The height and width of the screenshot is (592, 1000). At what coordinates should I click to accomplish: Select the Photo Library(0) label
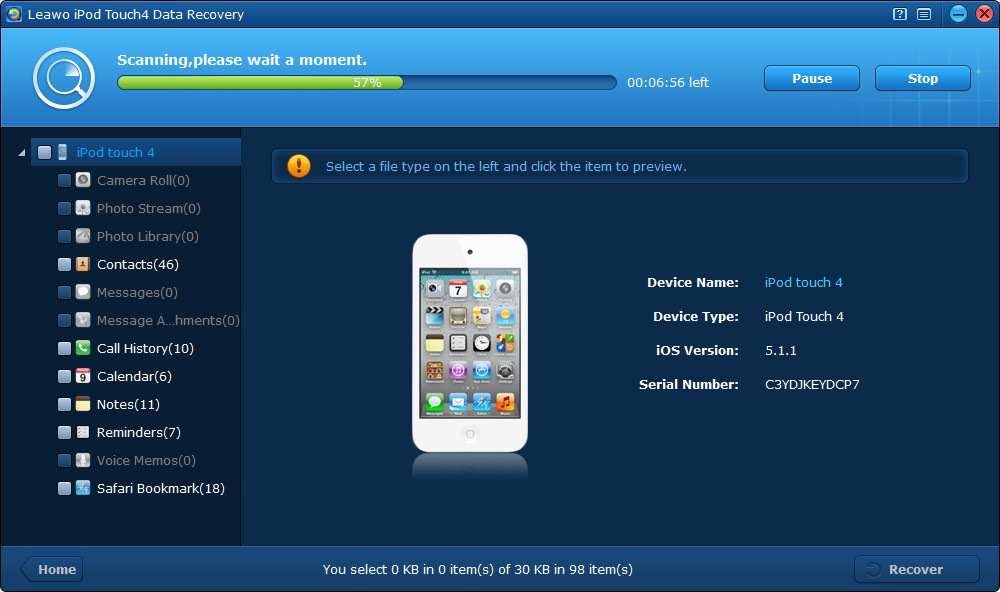coord(148,236)
